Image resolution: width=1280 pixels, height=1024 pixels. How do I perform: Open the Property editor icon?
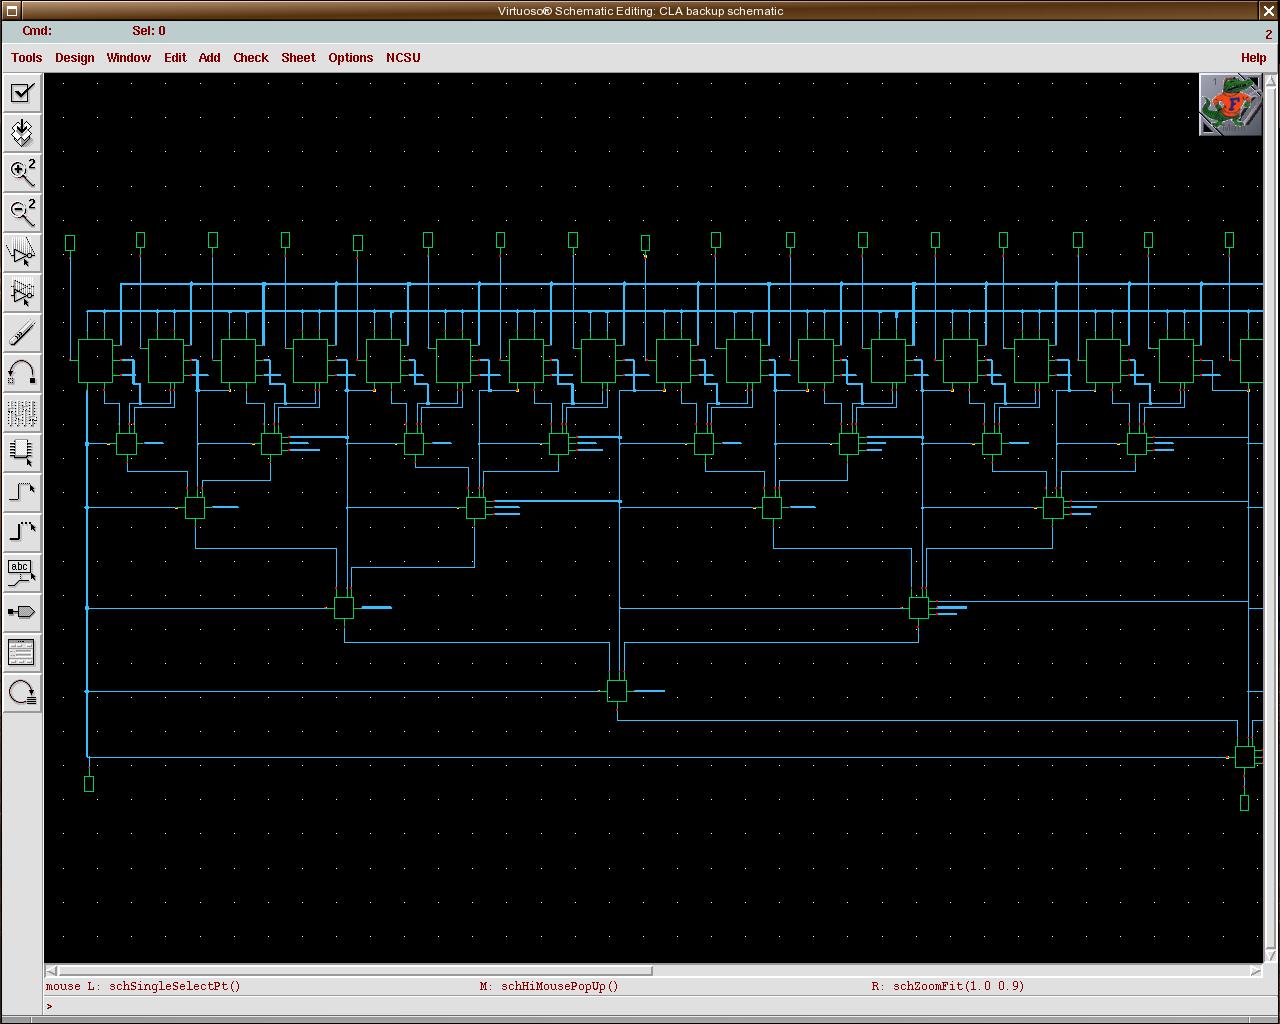(22, 412)
